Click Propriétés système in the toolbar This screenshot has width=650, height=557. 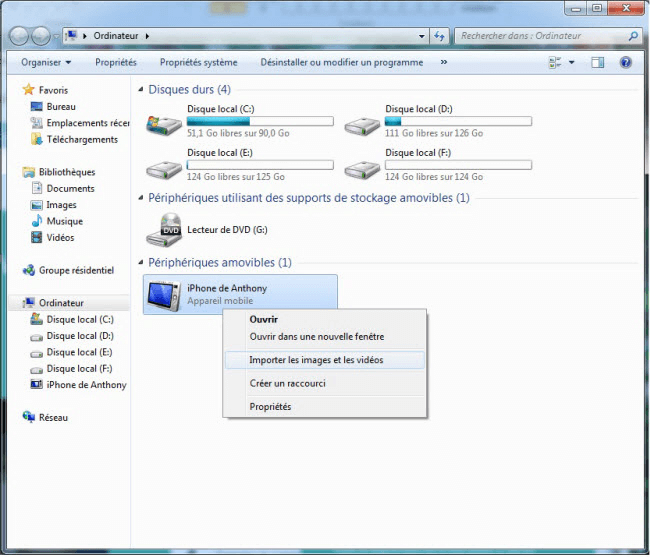pyautogui.click(x=198, y=62)
